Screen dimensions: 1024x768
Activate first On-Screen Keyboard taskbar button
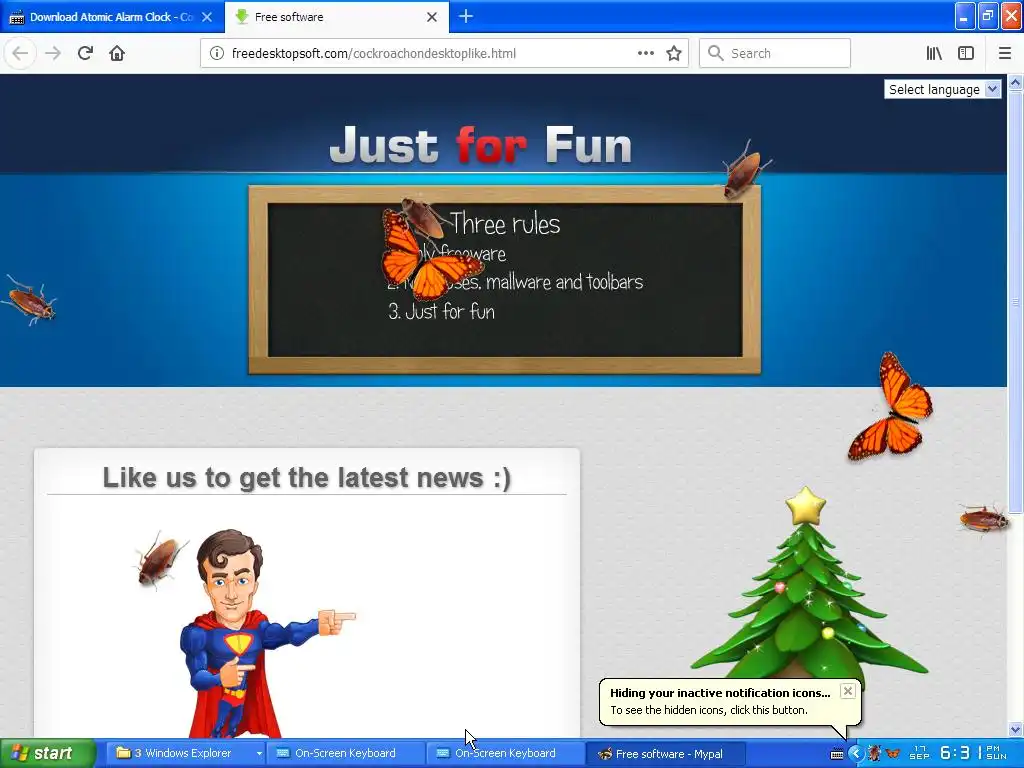point(345,753)
